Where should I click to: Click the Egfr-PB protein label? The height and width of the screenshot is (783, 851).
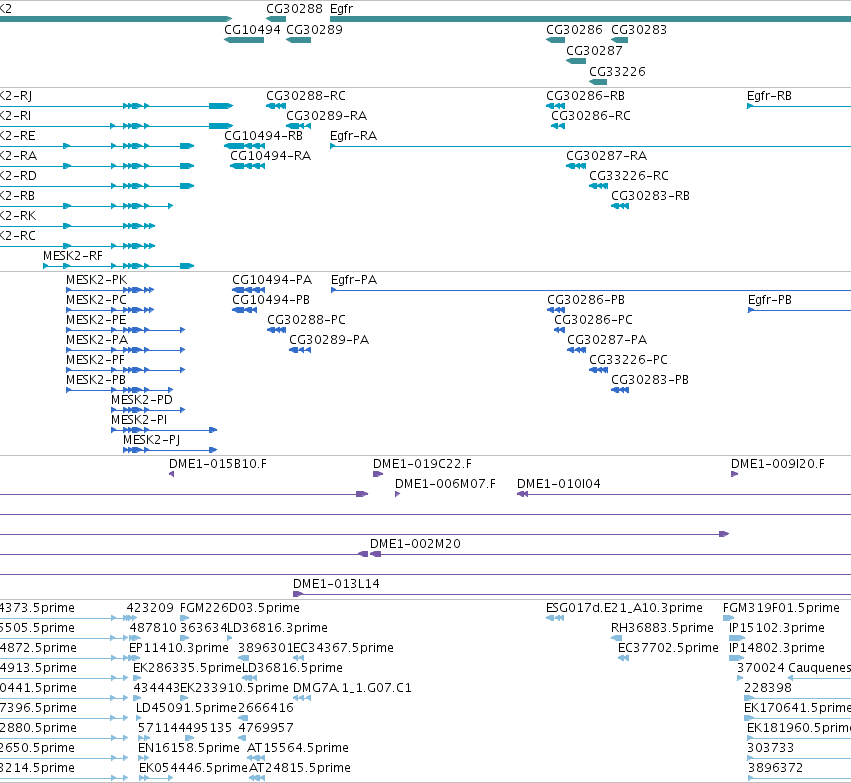click(x=770, y=300)
